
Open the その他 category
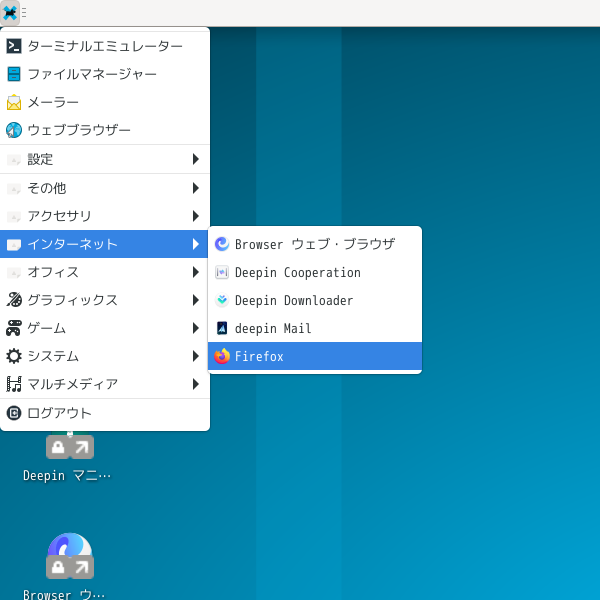pos(105,188)
